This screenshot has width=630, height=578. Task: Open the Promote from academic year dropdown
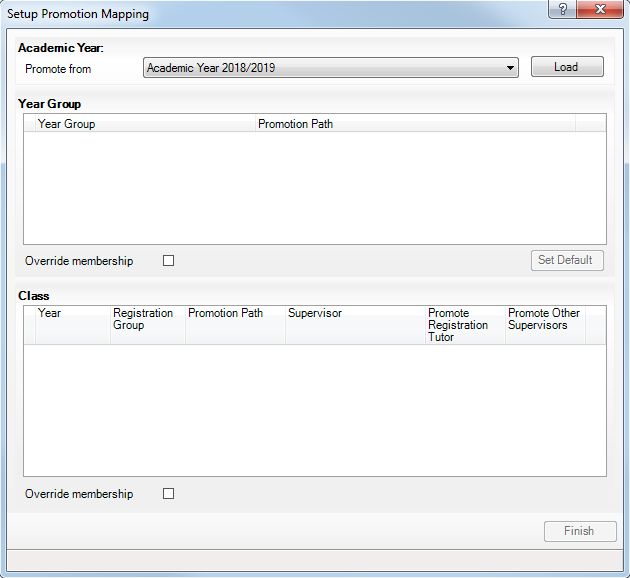coord(331,67)
